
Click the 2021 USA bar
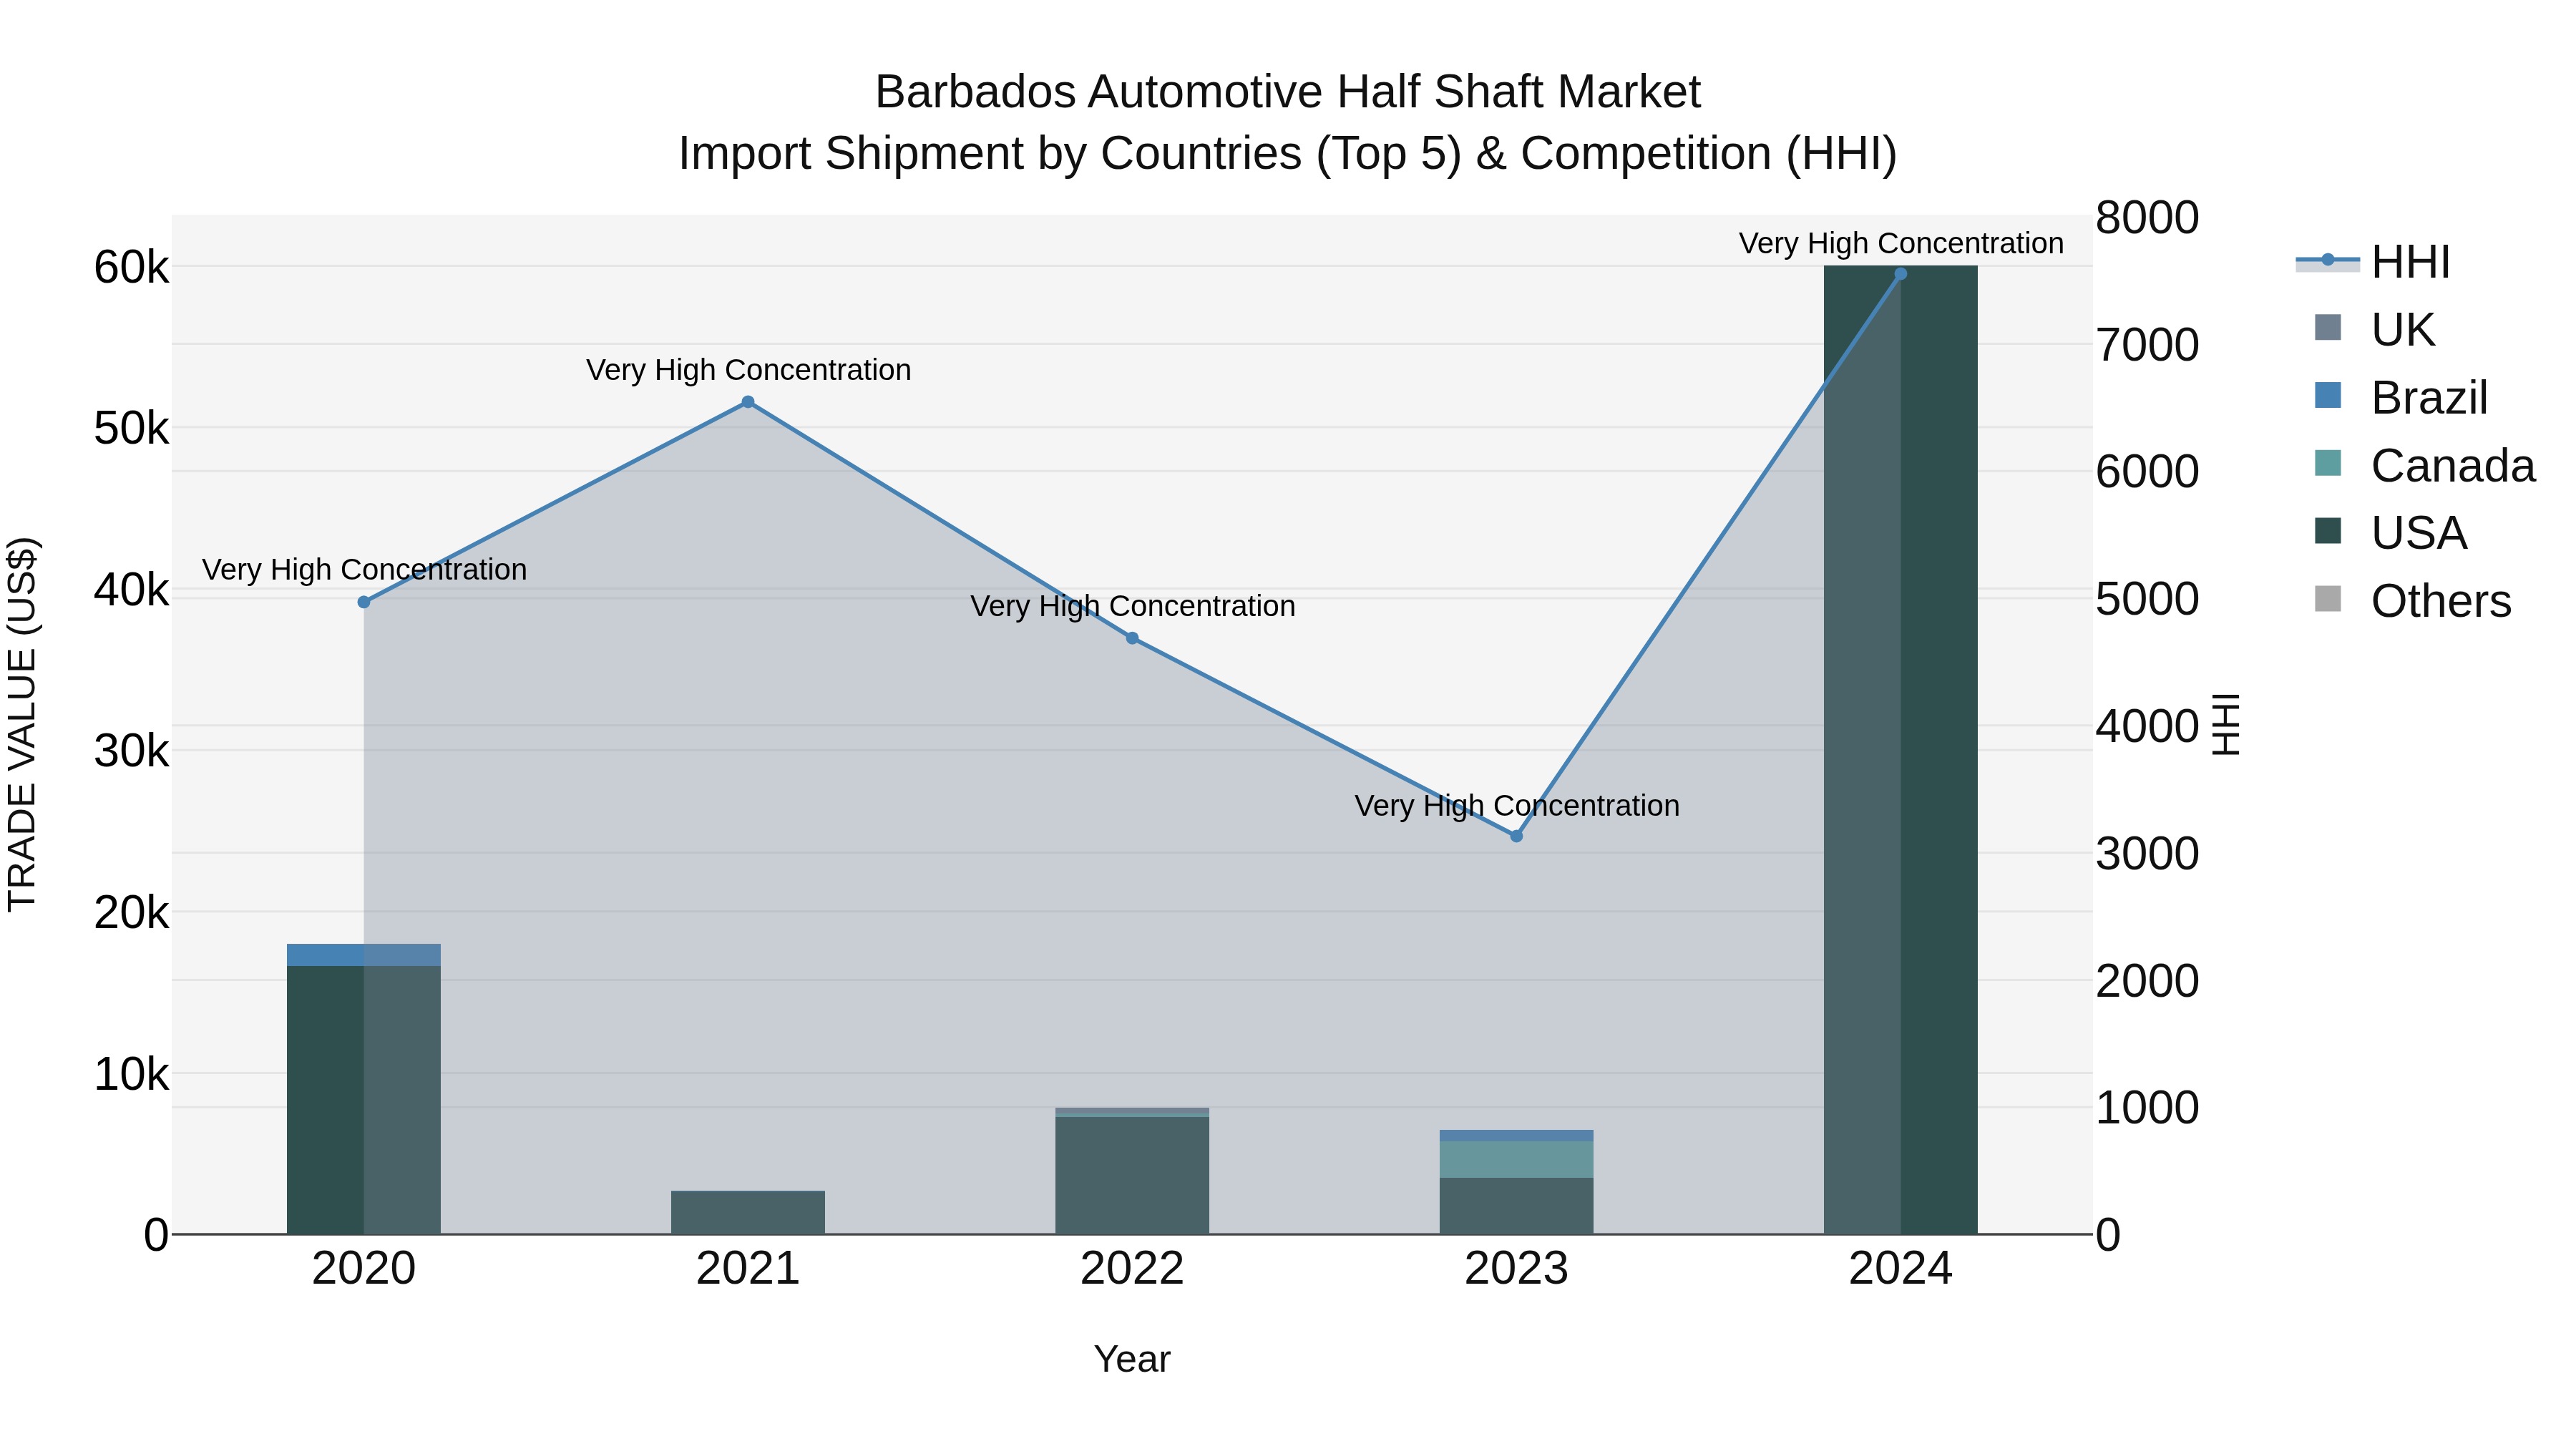[748, 1212]
